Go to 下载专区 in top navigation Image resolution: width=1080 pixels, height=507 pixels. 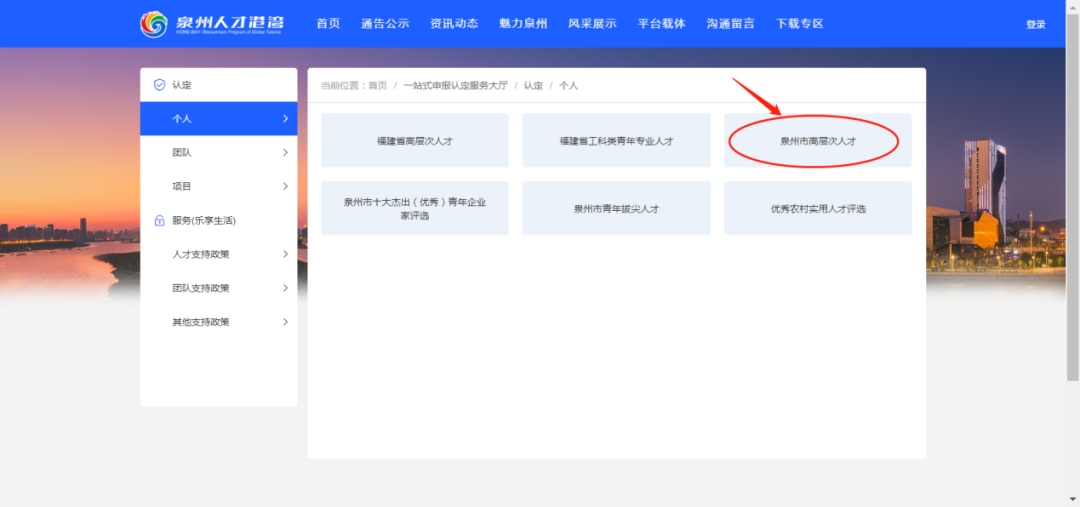[x=799, y=24]
